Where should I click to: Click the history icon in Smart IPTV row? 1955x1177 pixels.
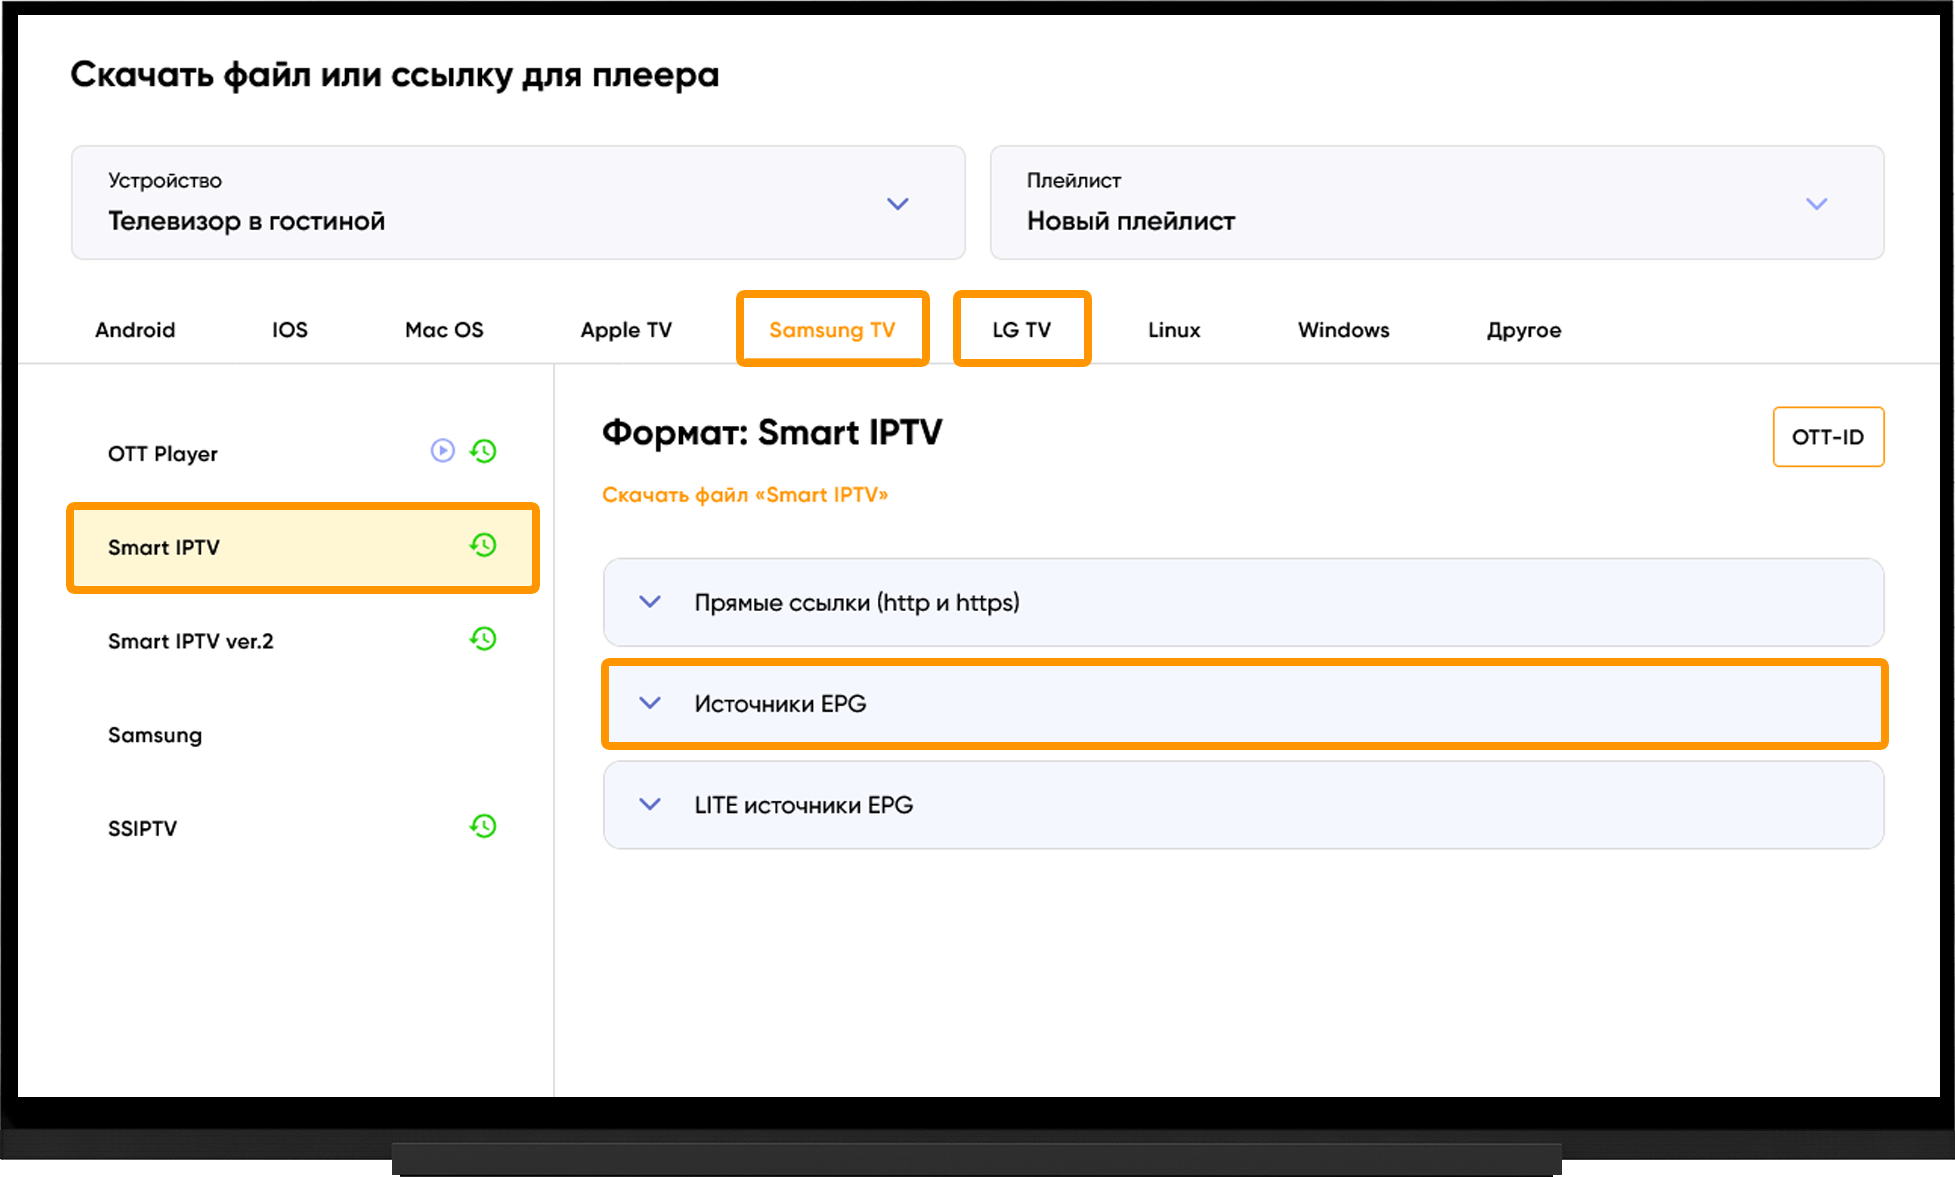tap(484, 545)
